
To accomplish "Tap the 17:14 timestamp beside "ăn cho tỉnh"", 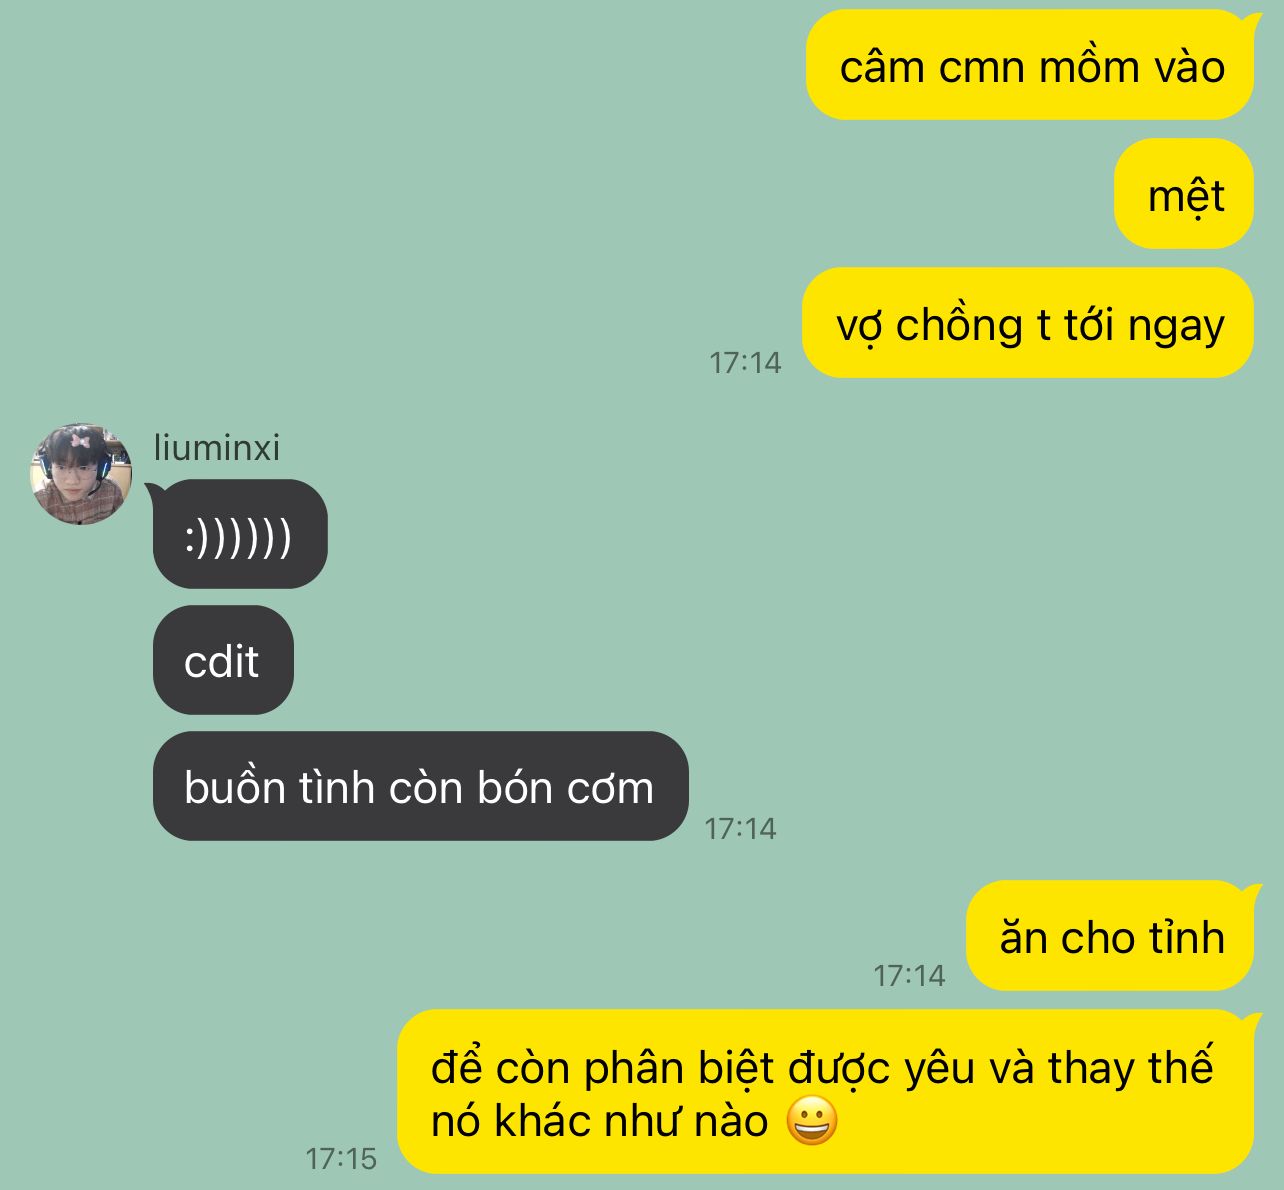I will pos(909,975).
